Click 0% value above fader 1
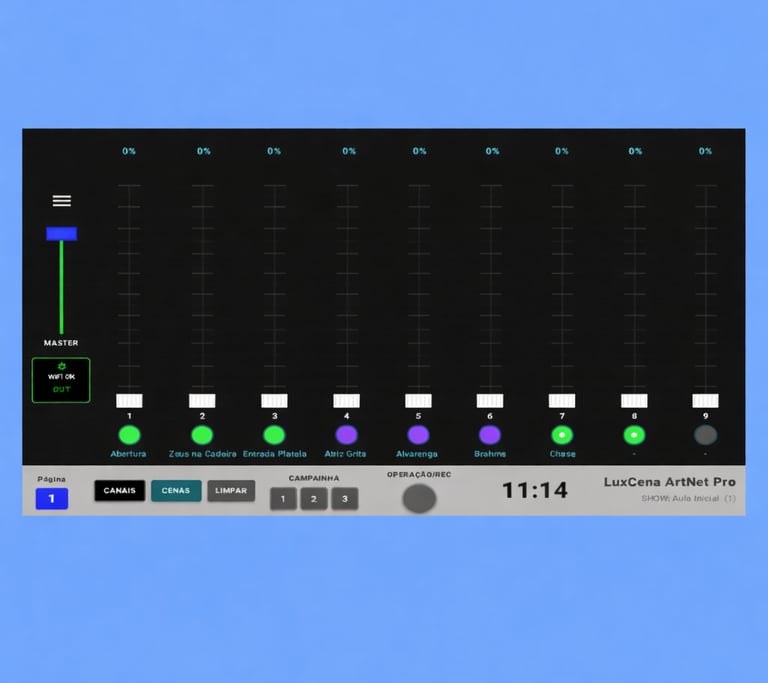This screenshot has height=683, width=768. [129, 151]
